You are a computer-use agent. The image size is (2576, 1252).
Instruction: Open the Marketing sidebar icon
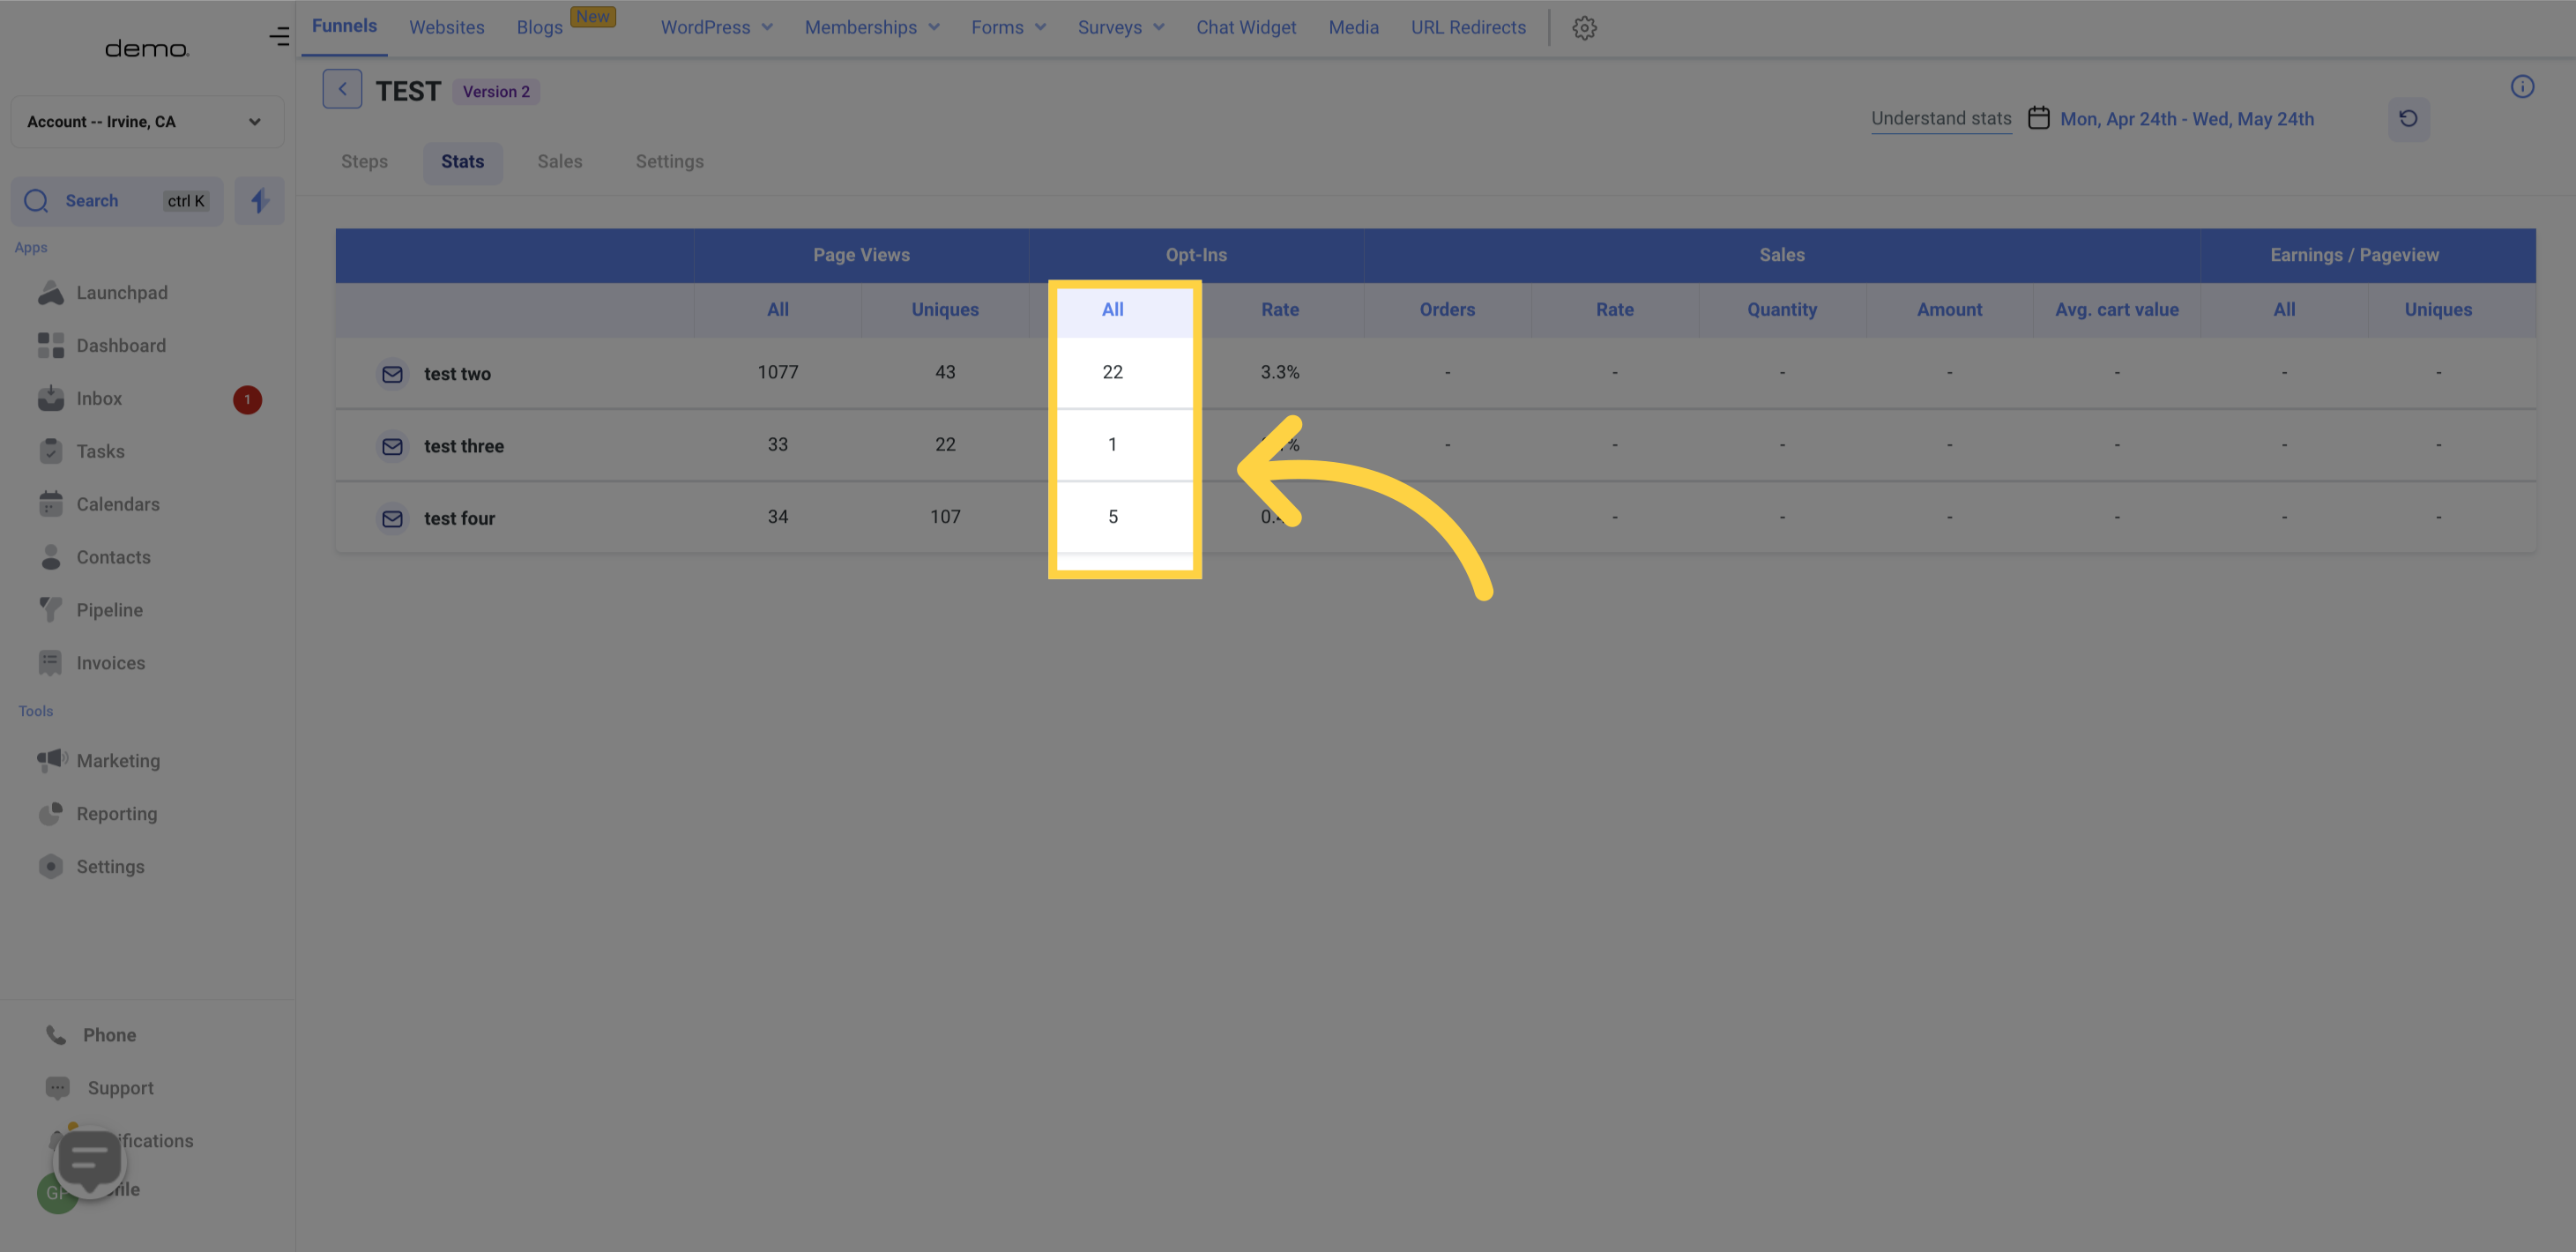coord(51,761)
